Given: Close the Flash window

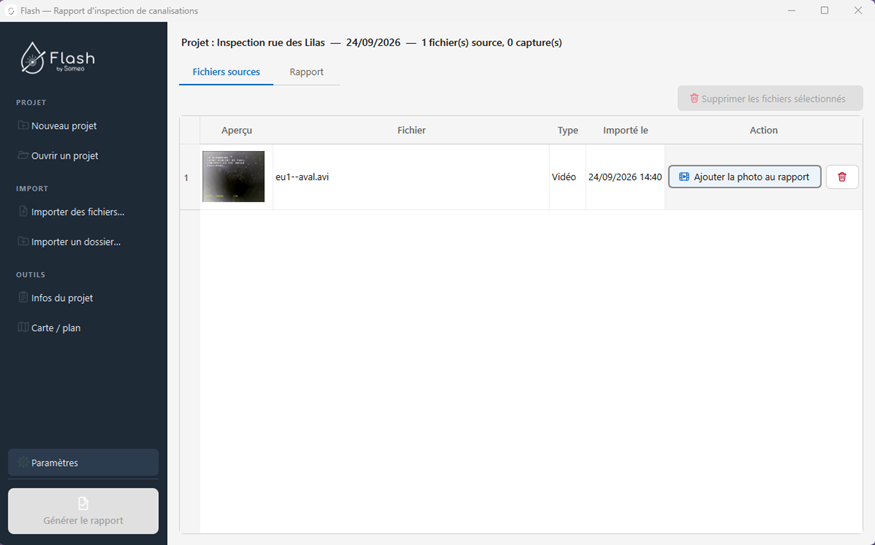Looking at the screenshot, I should point(858,11).
